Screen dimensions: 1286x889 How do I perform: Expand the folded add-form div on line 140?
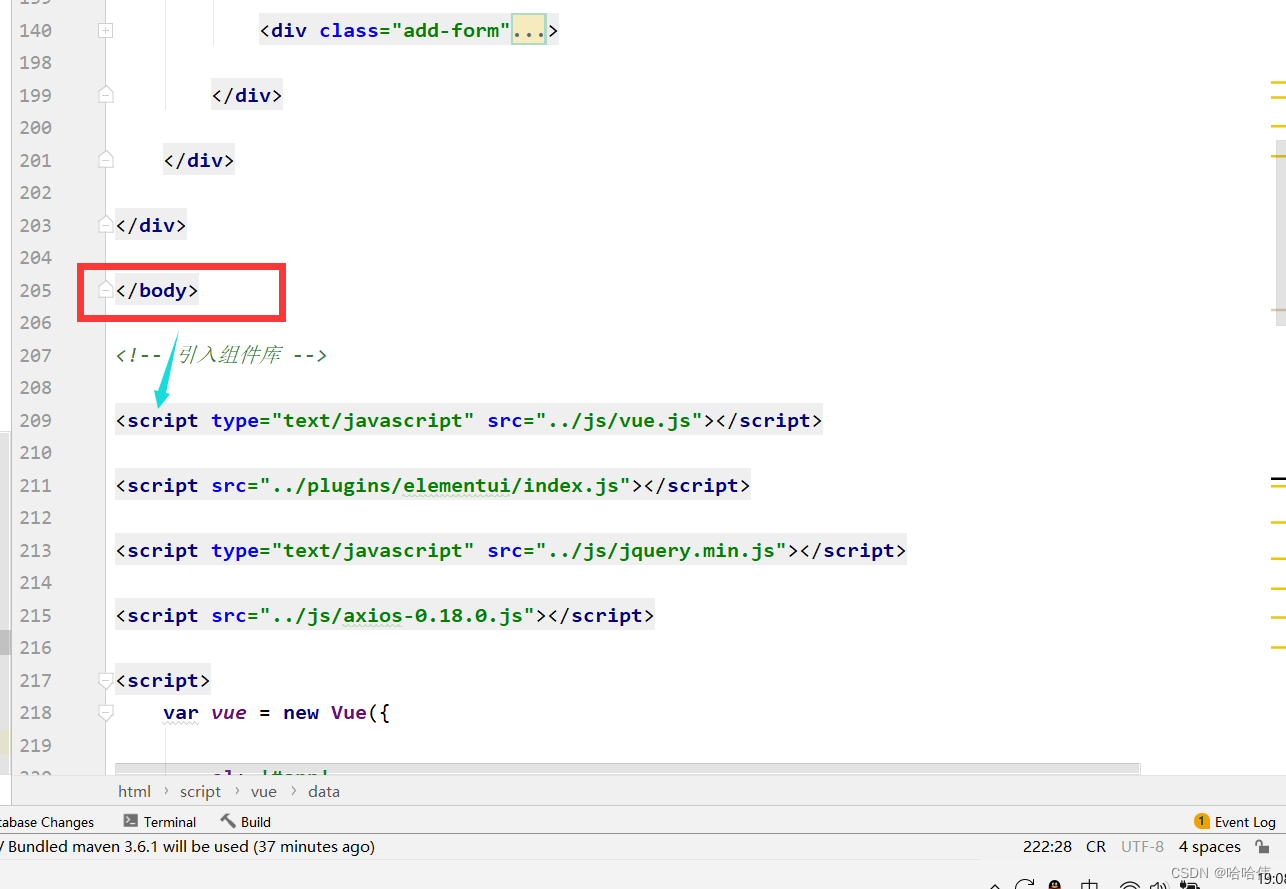(x=105, y=30)
